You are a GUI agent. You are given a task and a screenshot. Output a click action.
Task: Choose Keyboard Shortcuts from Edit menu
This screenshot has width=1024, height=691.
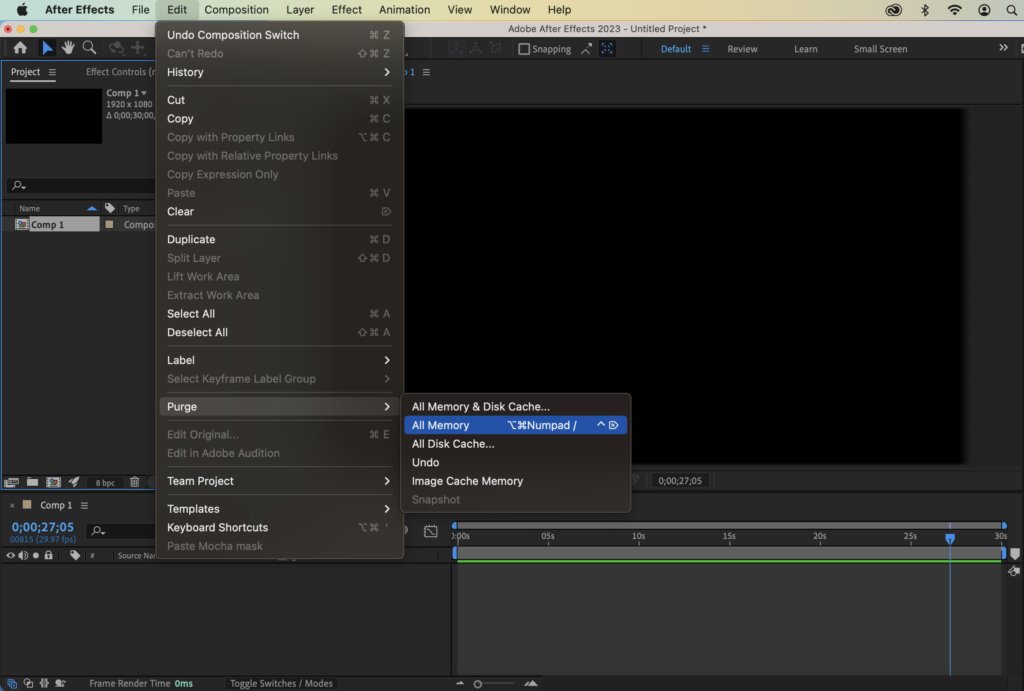coord(279,527)
